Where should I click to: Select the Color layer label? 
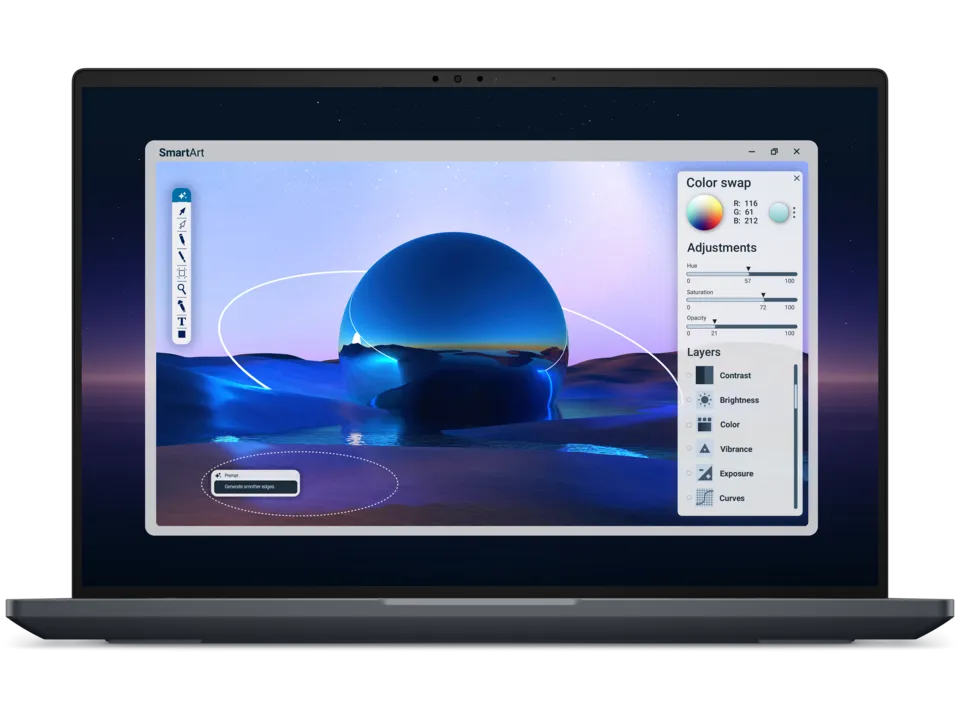tap(729, 424)
